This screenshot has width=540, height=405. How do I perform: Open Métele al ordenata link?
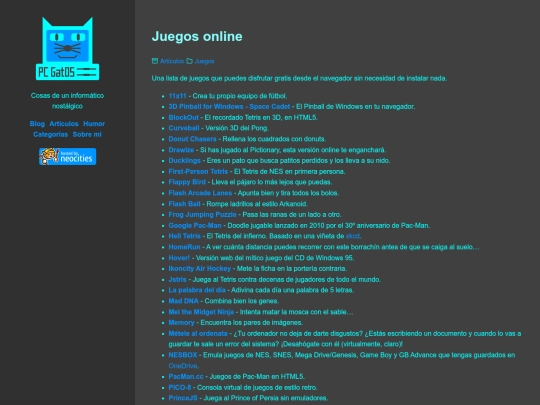(x=198, y=334)
